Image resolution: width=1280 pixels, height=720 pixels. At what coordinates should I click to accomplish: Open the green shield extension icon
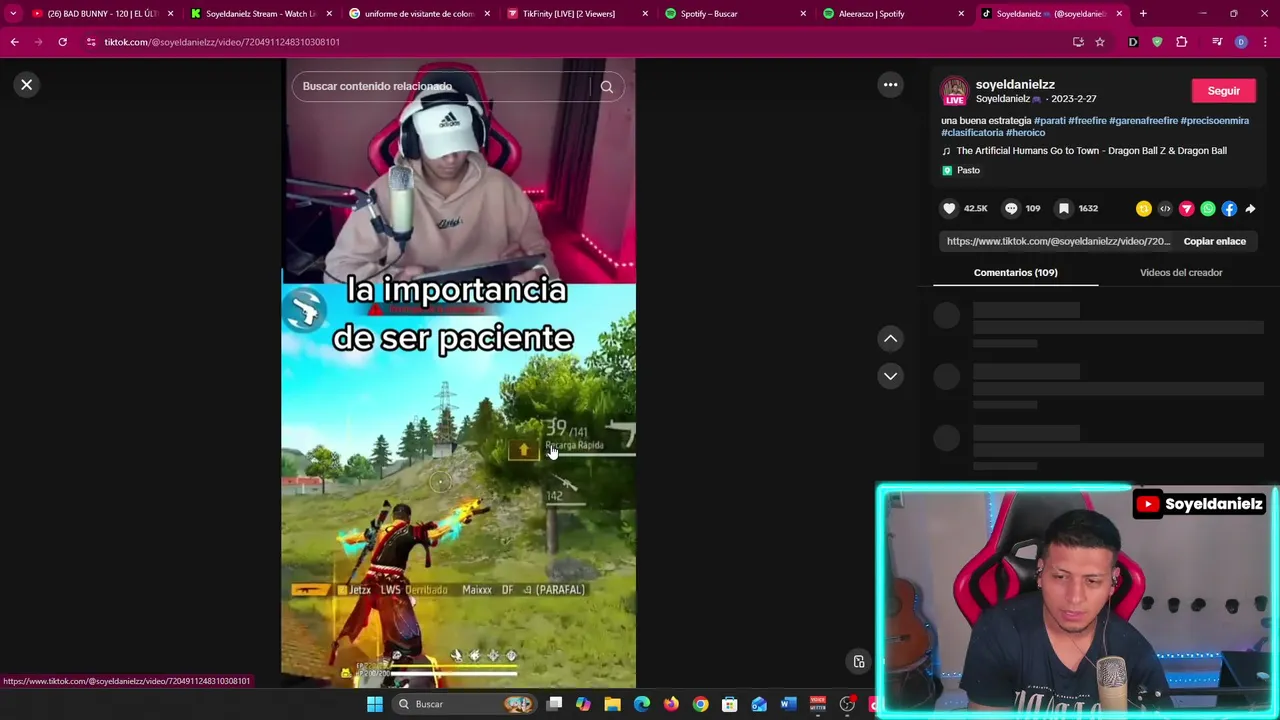coord(1157,42)
